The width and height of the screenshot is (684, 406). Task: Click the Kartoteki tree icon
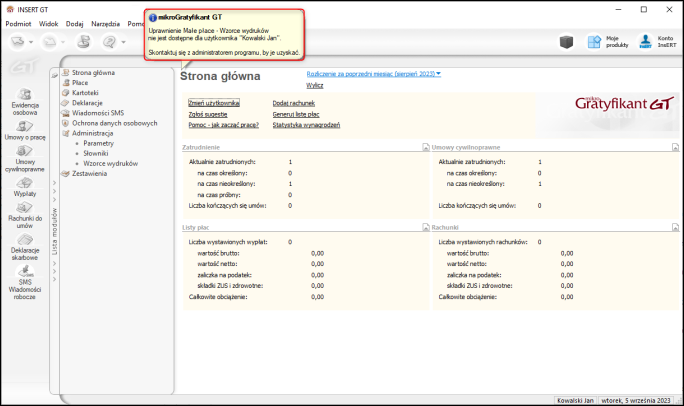pos(66,92)
